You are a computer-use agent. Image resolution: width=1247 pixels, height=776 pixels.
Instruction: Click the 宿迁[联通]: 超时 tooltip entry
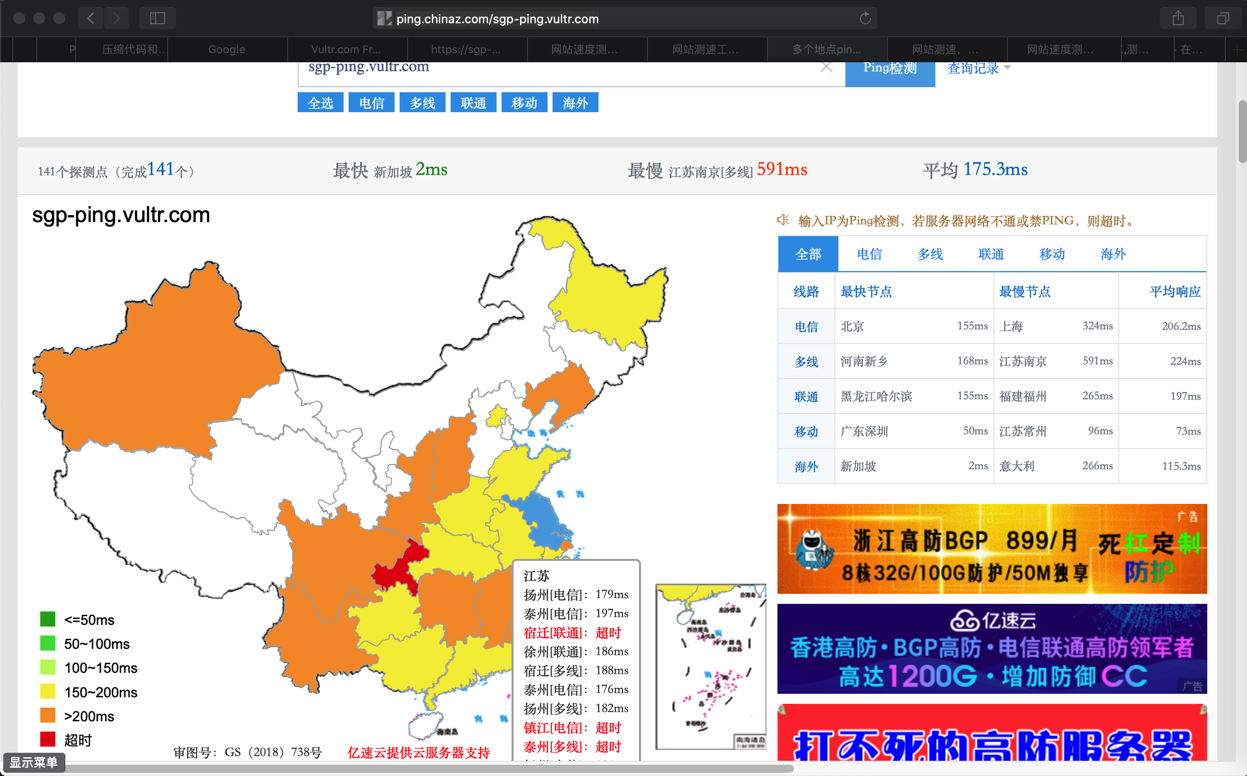(x=572, y=633)
